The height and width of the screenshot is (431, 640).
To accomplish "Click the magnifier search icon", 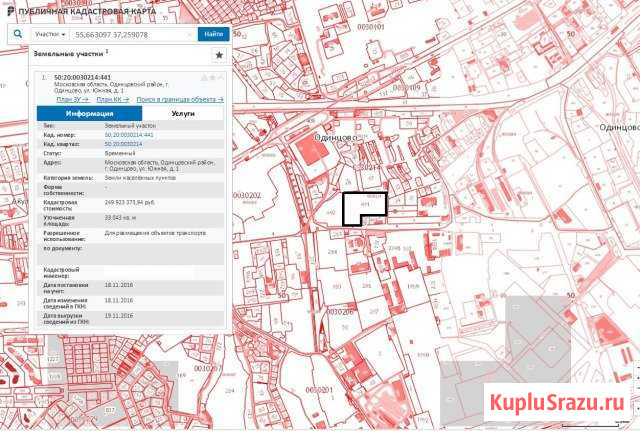I will point(18,34).
